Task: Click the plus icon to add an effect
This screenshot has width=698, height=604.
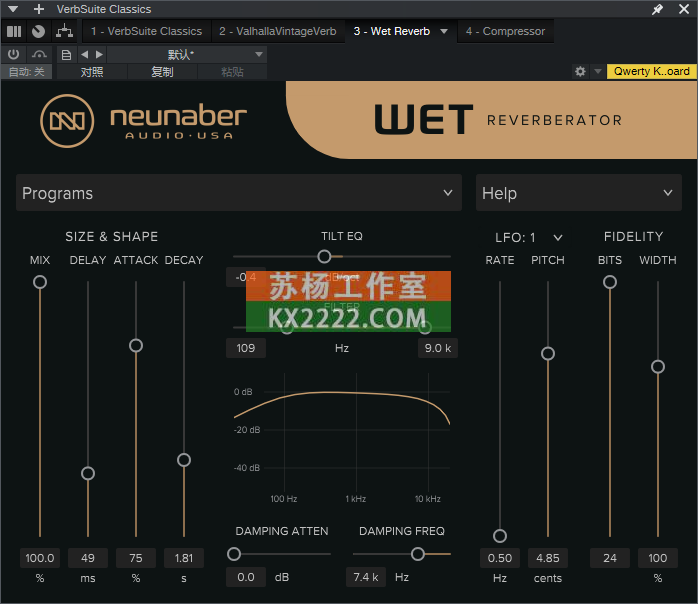Action: click(x=39, y=9)
